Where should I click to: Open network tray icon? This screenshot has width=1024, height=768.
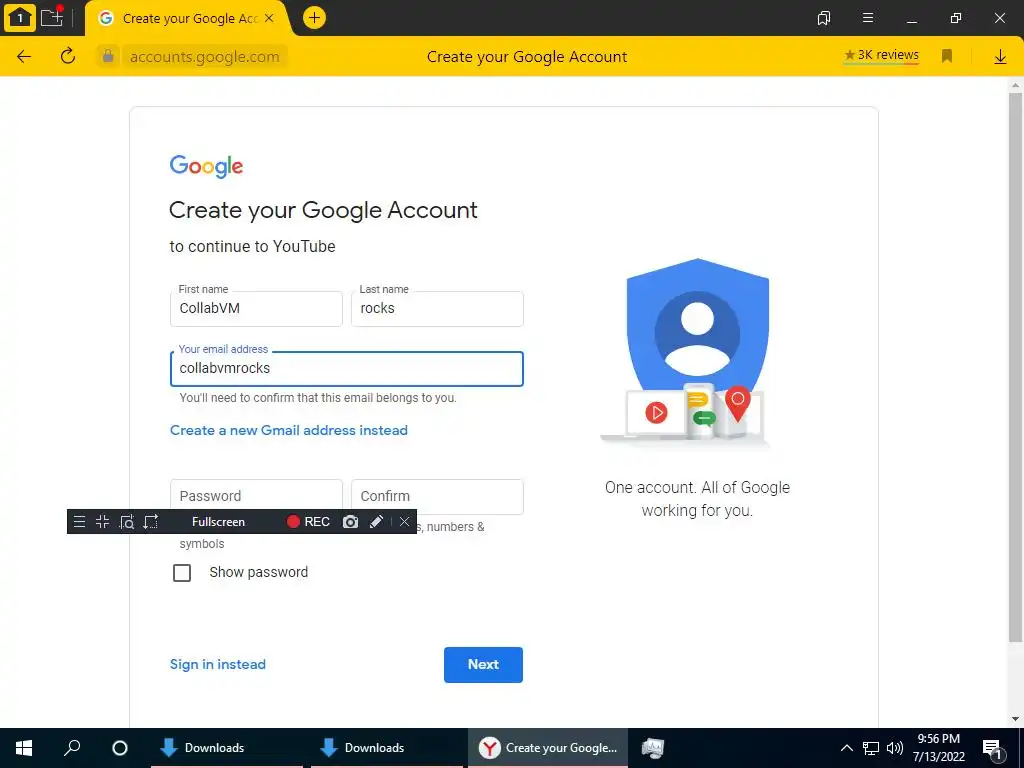point(871,748)
